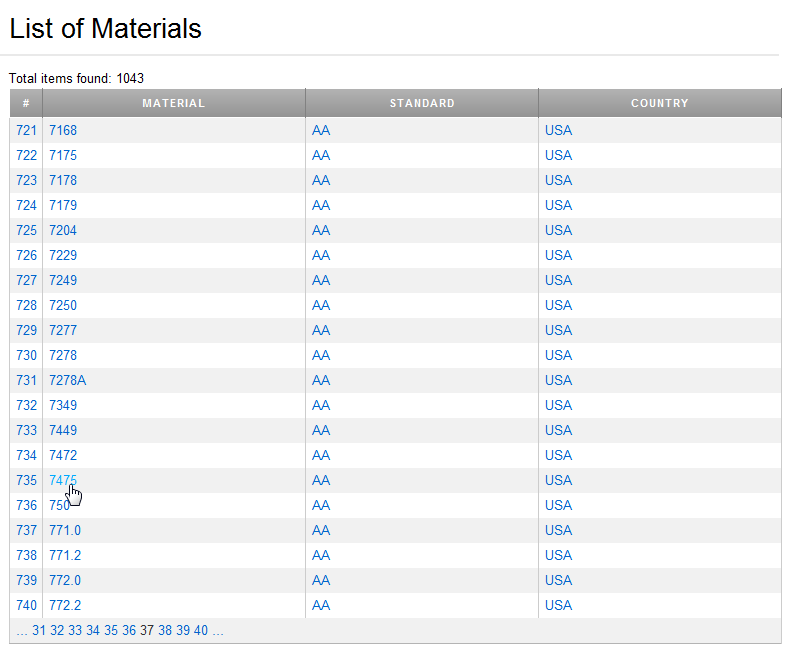The height and width of the screenshot is (656, 794).
Task: Click row number 740 link
Action: click(26, 605)
